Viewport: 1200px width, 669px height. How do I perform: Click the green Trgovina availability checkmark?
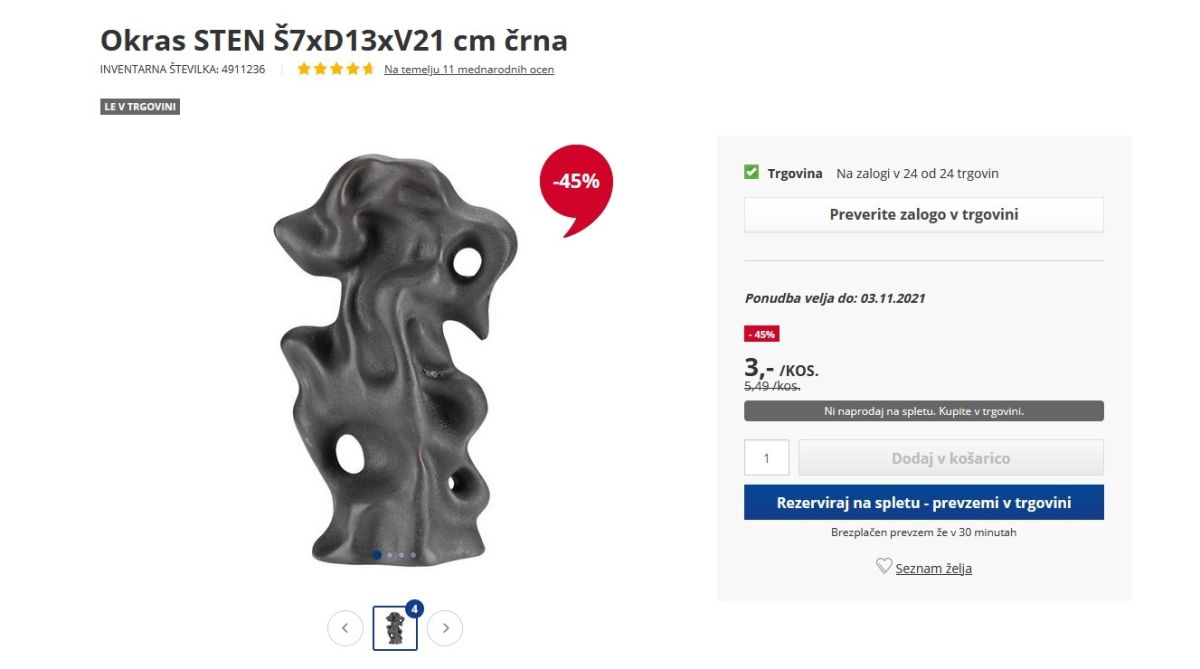[752, 173]
